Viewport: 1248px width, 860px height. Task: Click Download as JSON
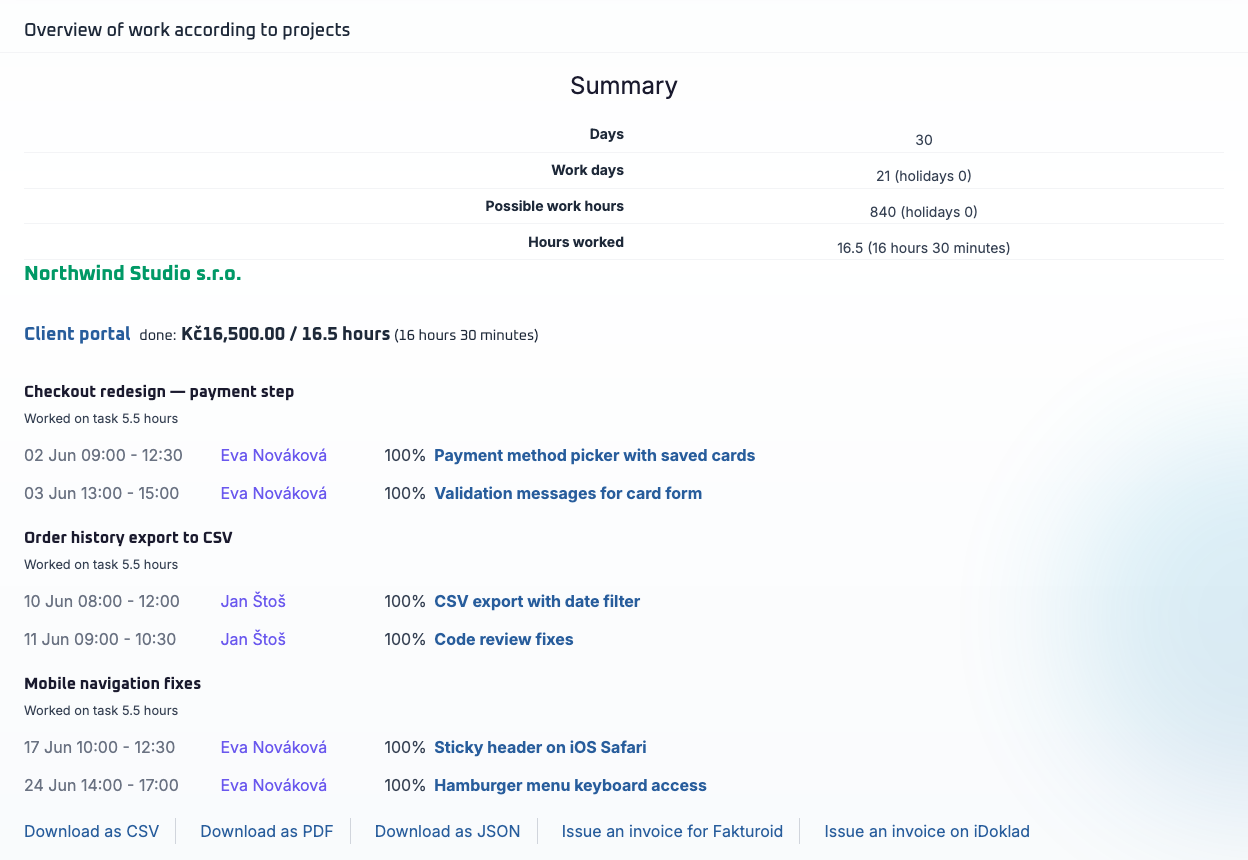click(448, 831)
